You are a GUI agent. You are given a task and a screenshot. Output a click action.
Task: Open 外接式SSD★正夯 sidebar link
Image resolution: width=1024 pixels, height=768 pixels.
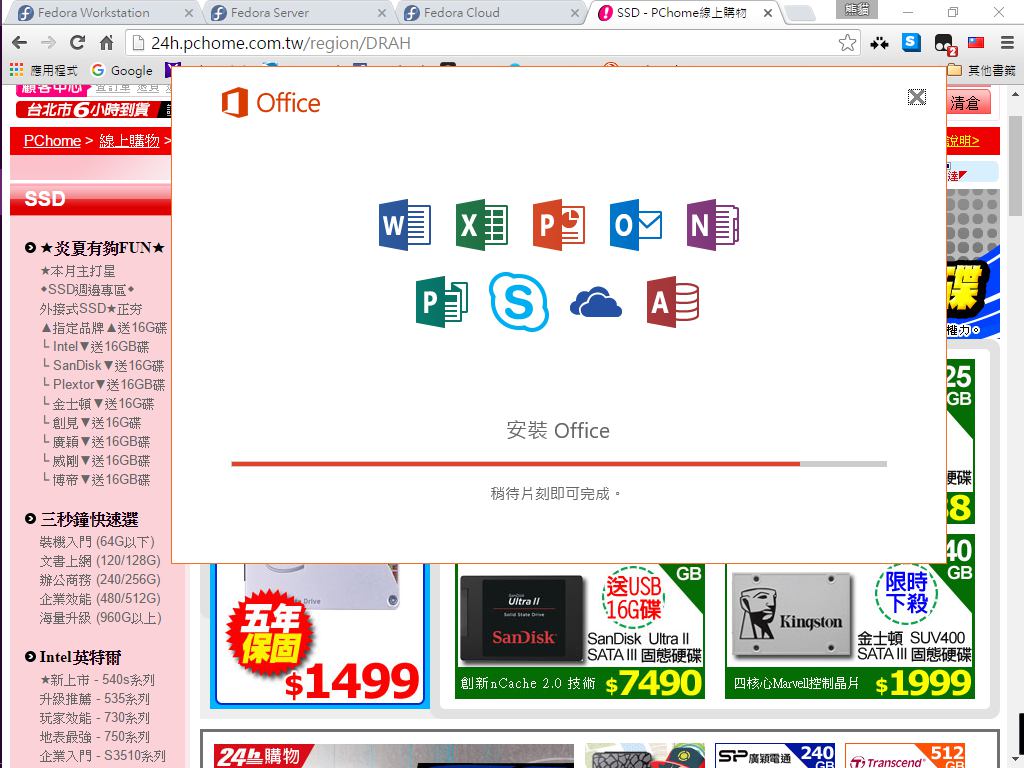pyautogui.click(x=91, y=309)
